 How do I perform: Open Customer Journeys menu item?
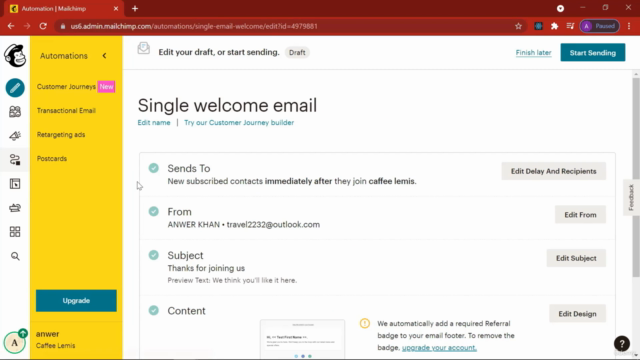point(66,87)
